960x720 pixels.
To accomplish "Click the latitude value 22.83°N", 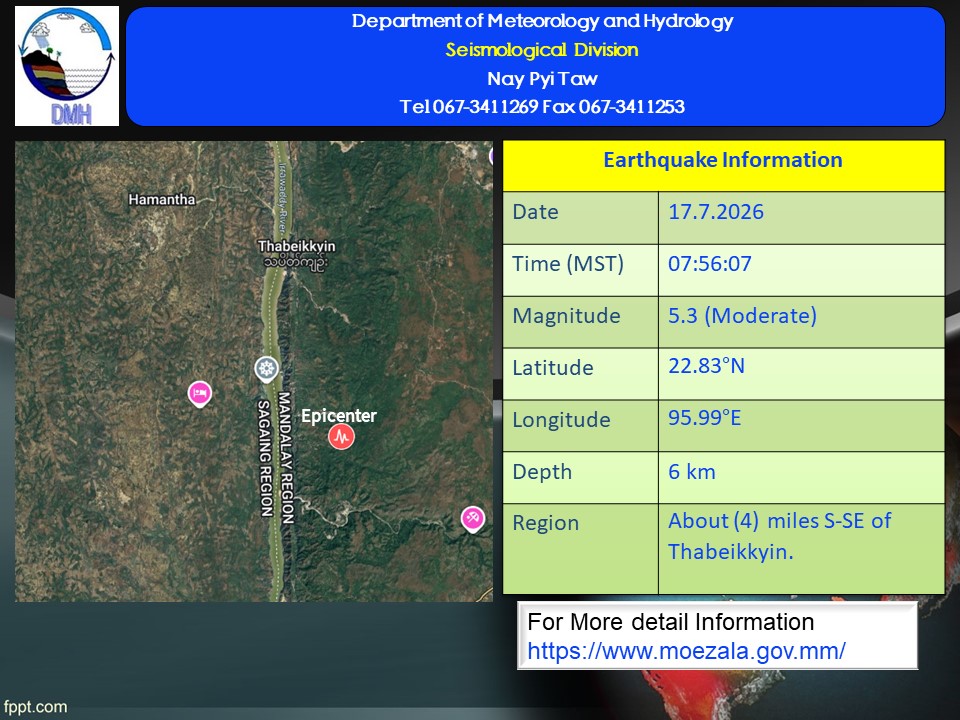I will (706, 366).
